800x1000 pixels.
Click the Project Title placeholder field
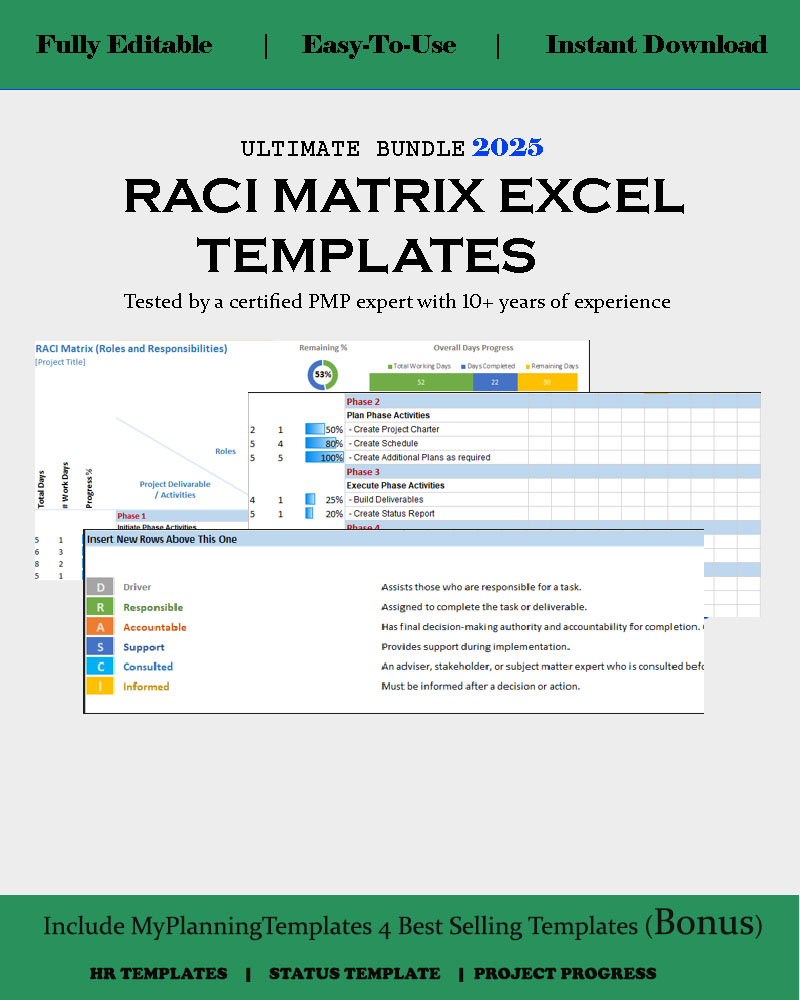(61, 362)
